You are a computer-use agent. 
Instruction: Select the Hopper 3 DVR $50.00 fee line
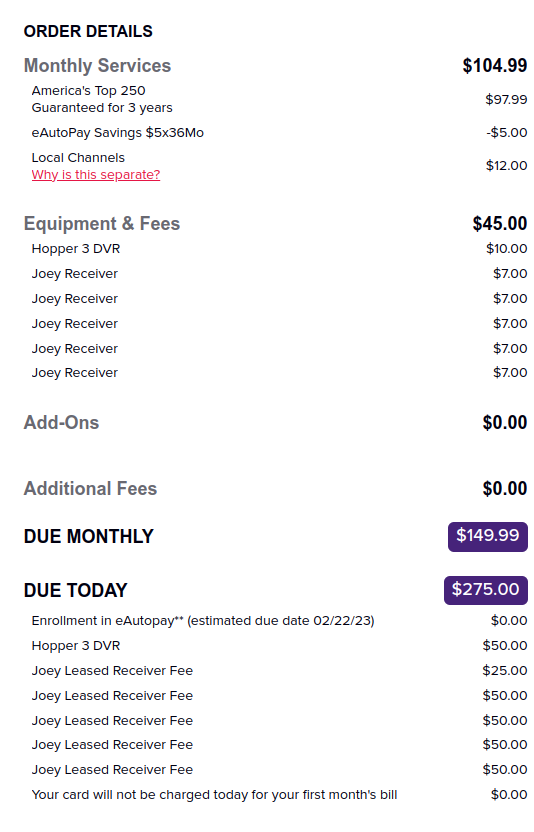tap(279, 646)
